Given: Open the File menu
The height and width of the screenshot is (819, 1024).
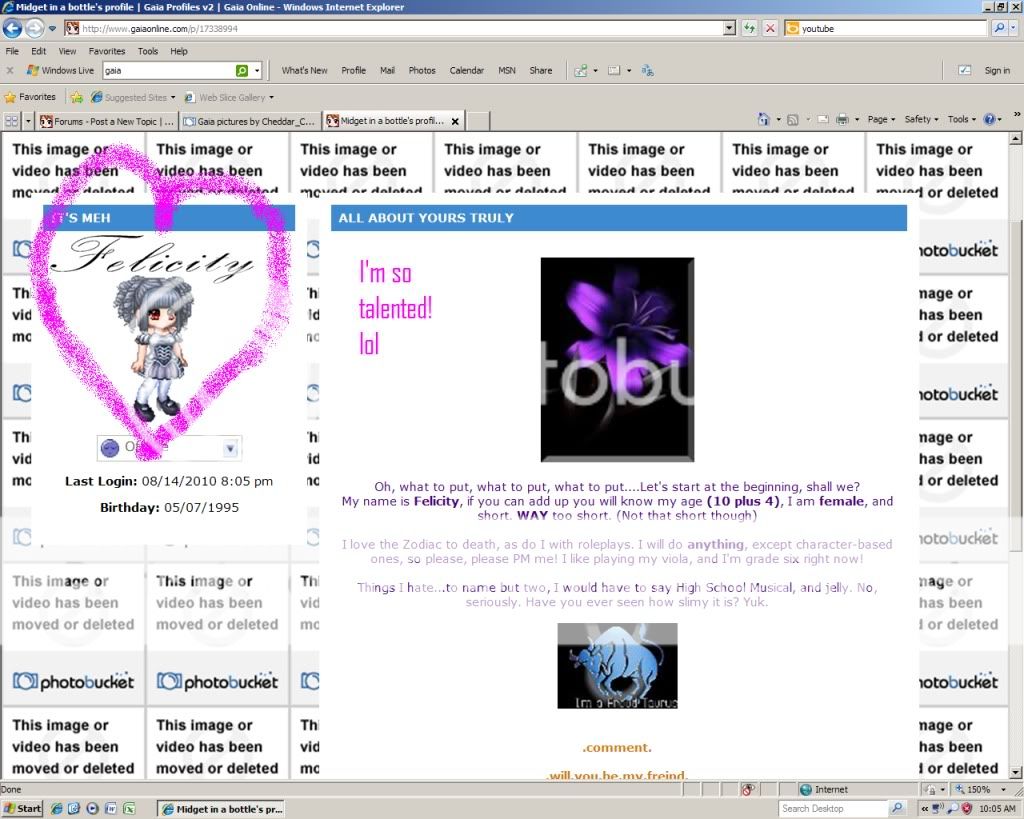Looking at the screenshot, I should click(12, 51).
